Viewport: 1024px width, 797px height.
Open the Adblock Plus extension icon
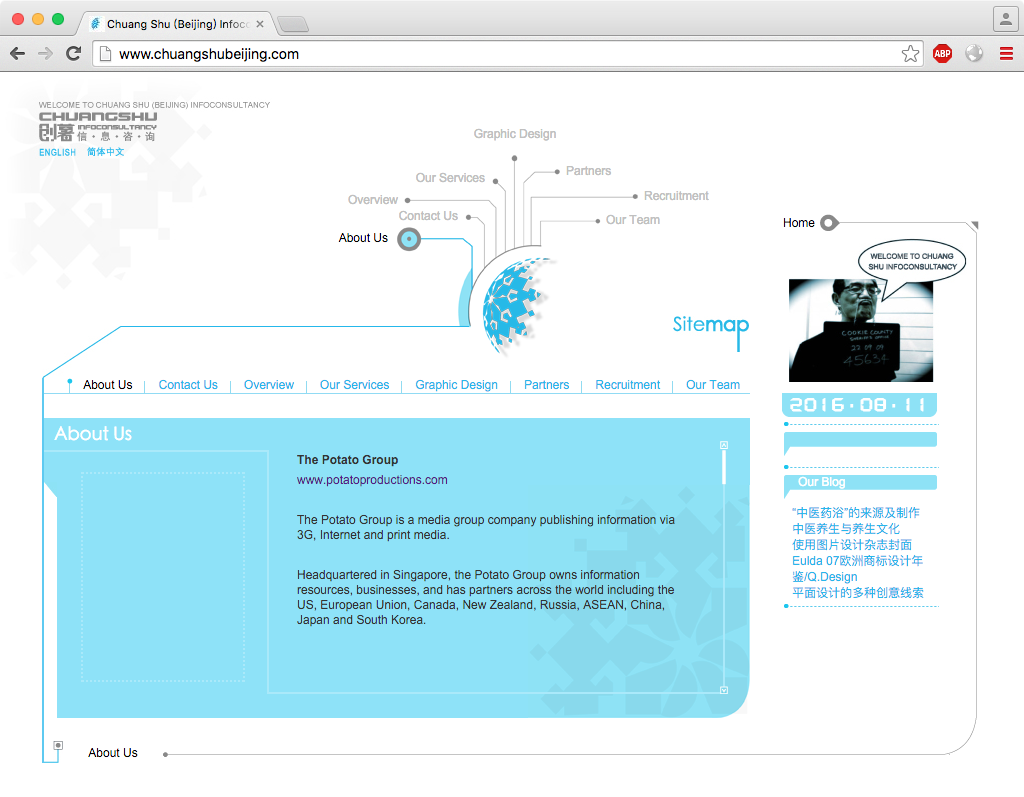pyautogui.click(x=942, y=54)
